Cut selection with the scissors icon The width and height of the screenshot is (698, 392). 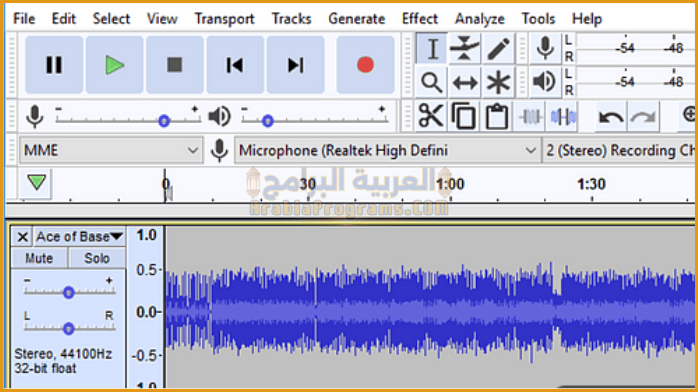430,117
